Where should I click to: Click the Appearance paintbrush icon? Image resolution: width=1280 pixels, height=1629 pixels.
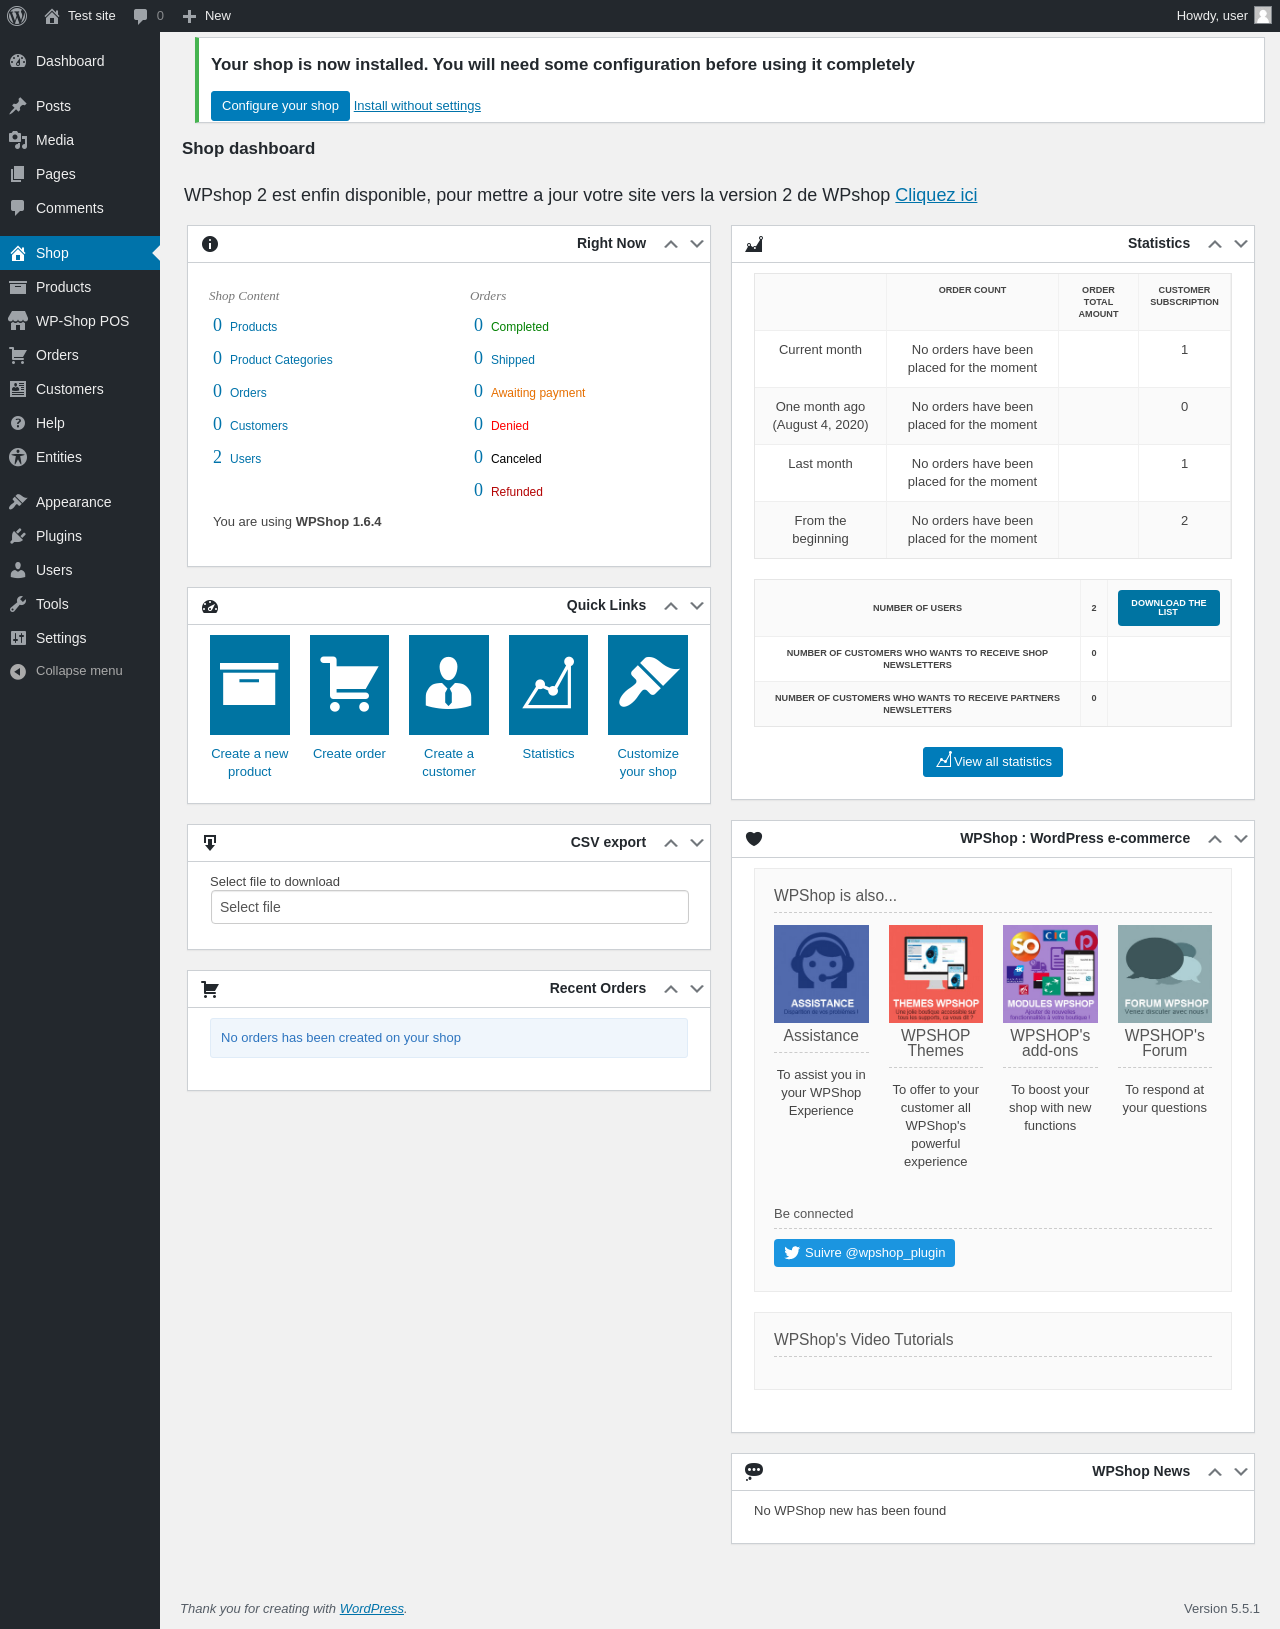pos(18,502)
